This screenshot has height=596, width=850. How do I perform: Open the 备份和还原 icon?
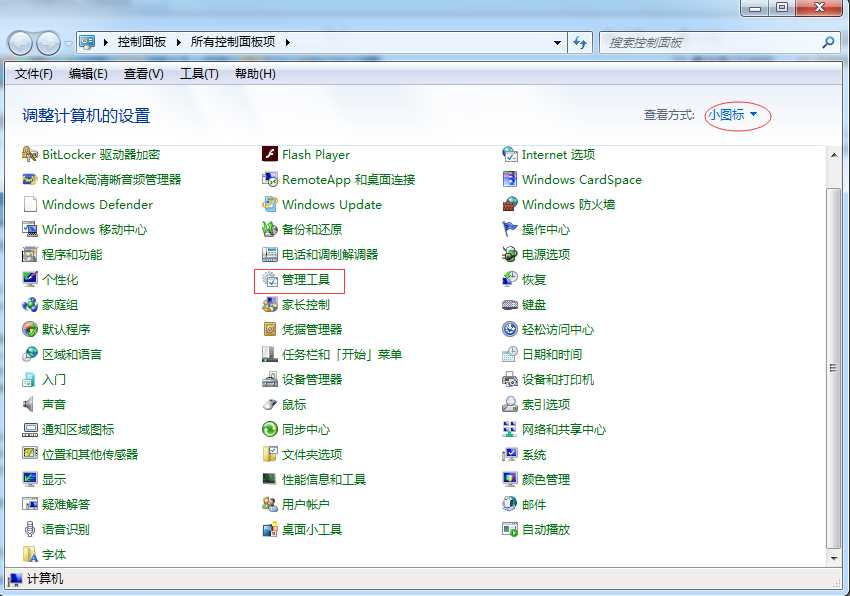click(269, 229)
